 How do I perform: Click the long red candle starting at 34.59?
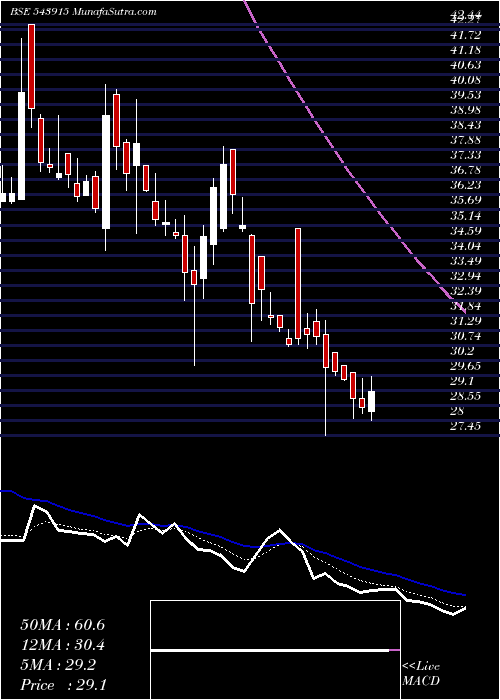pyautogui.click(x=298, y=283)
